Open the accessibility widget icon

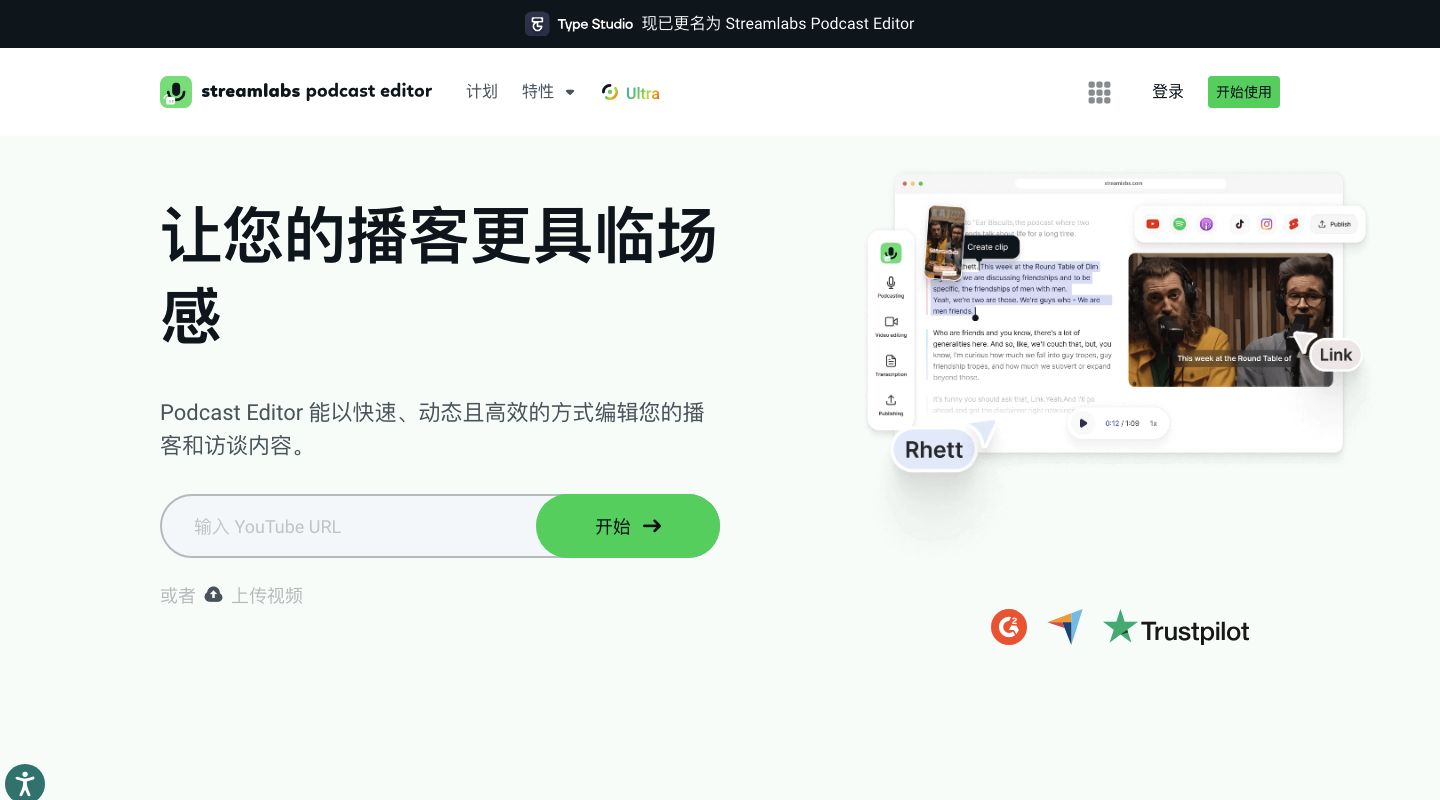(x=24, y=782)
